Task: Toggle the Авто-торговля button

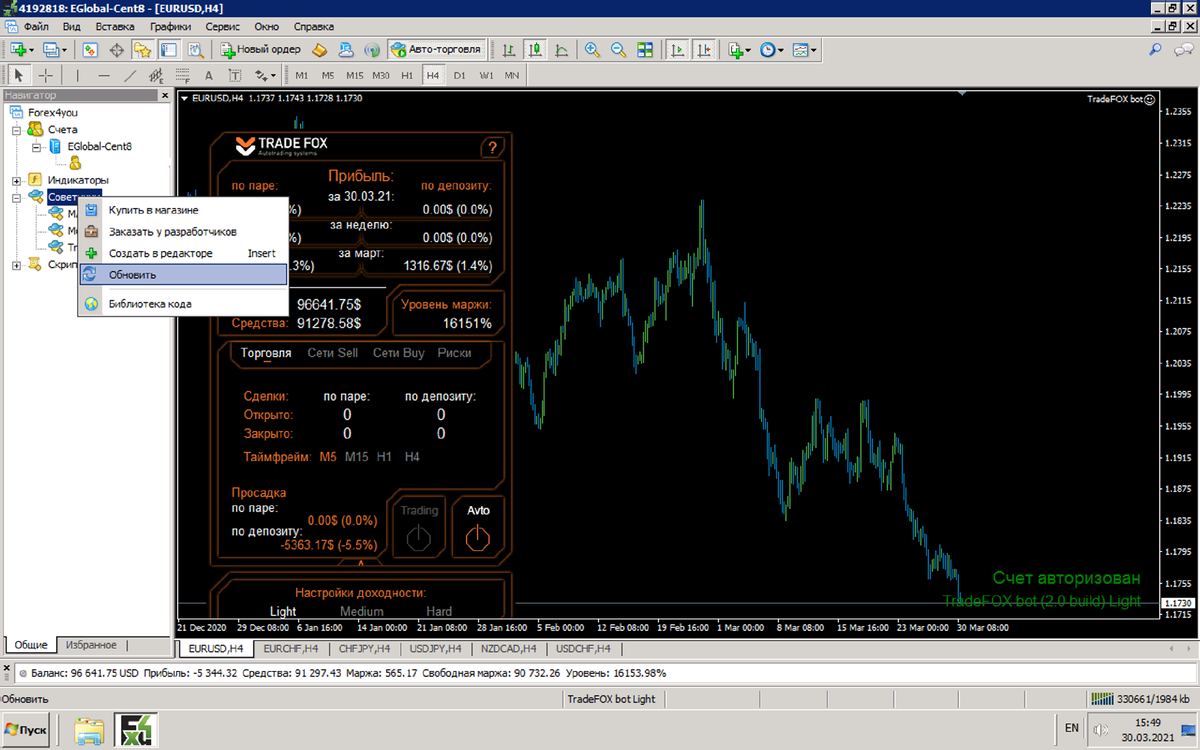Action: tap(436, 49)
